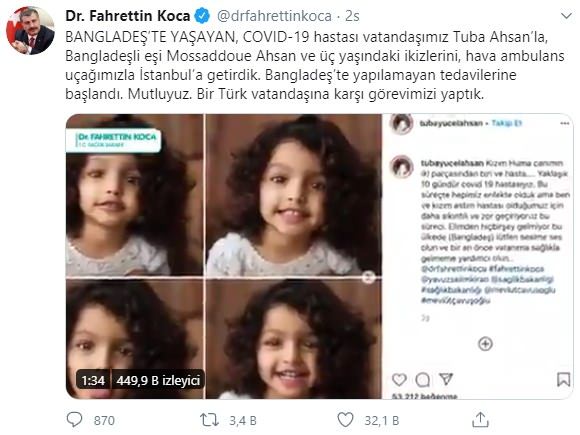Expand the tweet options chevron
This screenshot has width=580, height=435.
pyautogui.click(x=566, y=16)
